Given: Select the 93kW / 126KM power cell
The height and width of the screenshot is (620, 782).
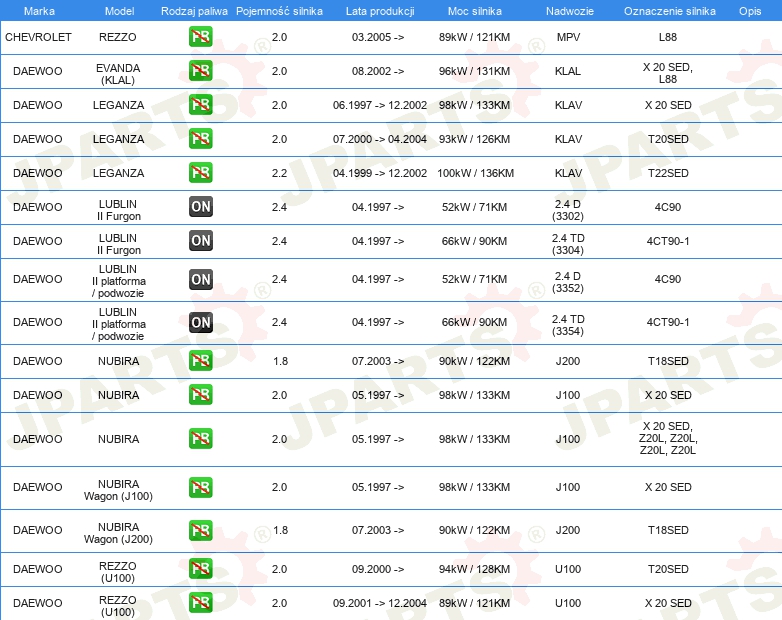Looking at the screenshot, I should pyautogui.click(x=474, y=139).
